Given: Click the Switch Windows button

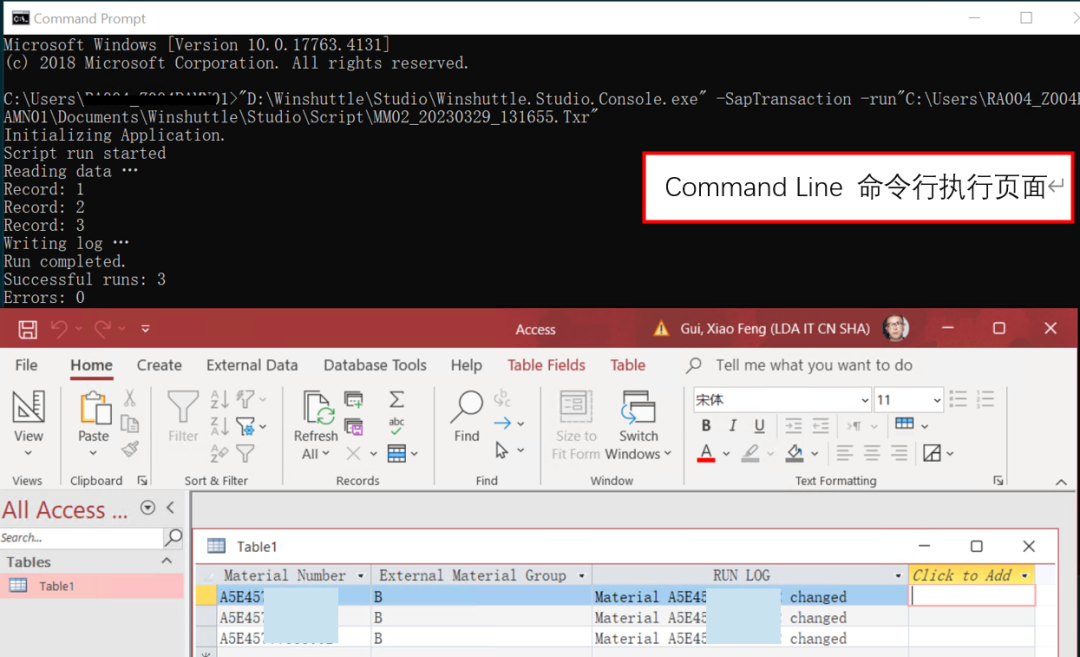Looking at the screenshot, I should [x=638, y=426].
